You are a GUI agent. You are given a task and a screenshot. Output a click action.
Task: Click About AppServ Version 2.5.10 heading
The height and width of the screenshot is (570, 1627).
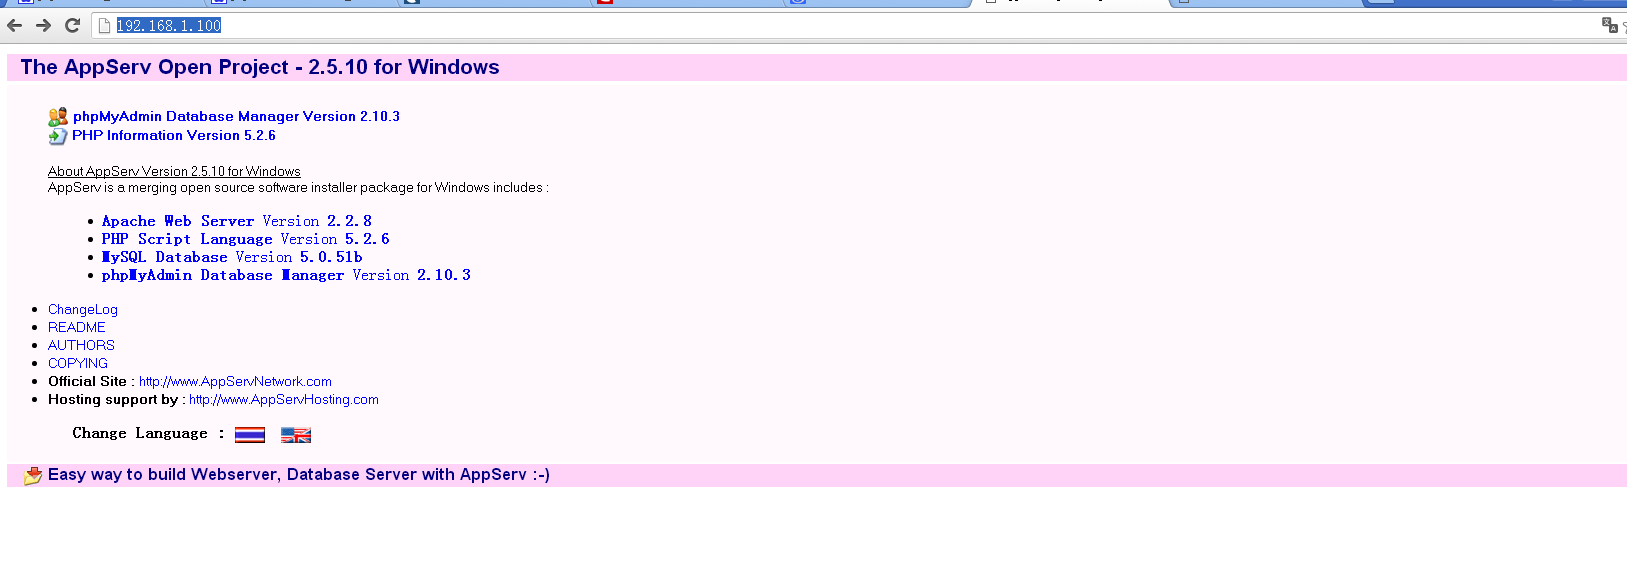coord(174,172)
